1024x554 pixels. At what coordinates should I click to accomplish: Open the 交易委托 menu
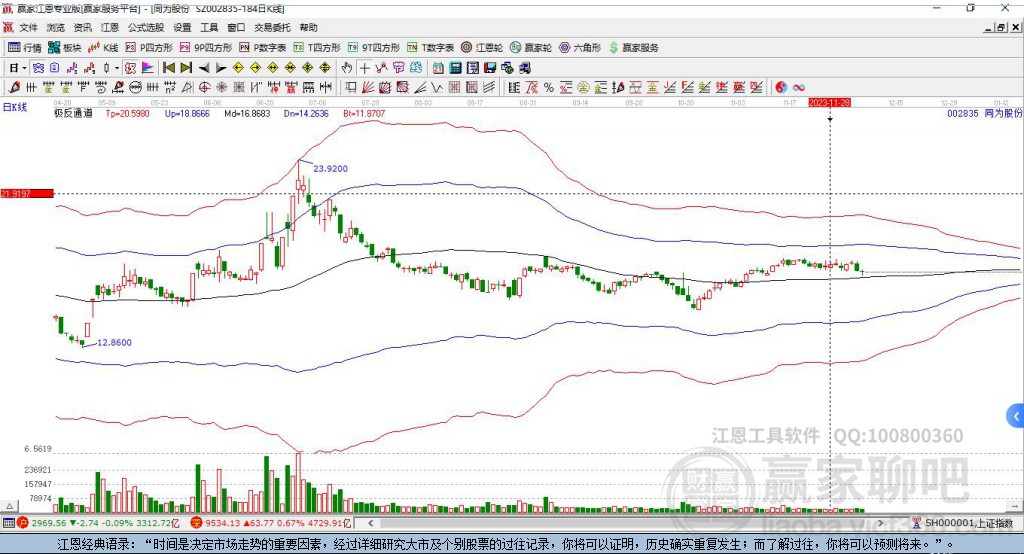(272, 27)
